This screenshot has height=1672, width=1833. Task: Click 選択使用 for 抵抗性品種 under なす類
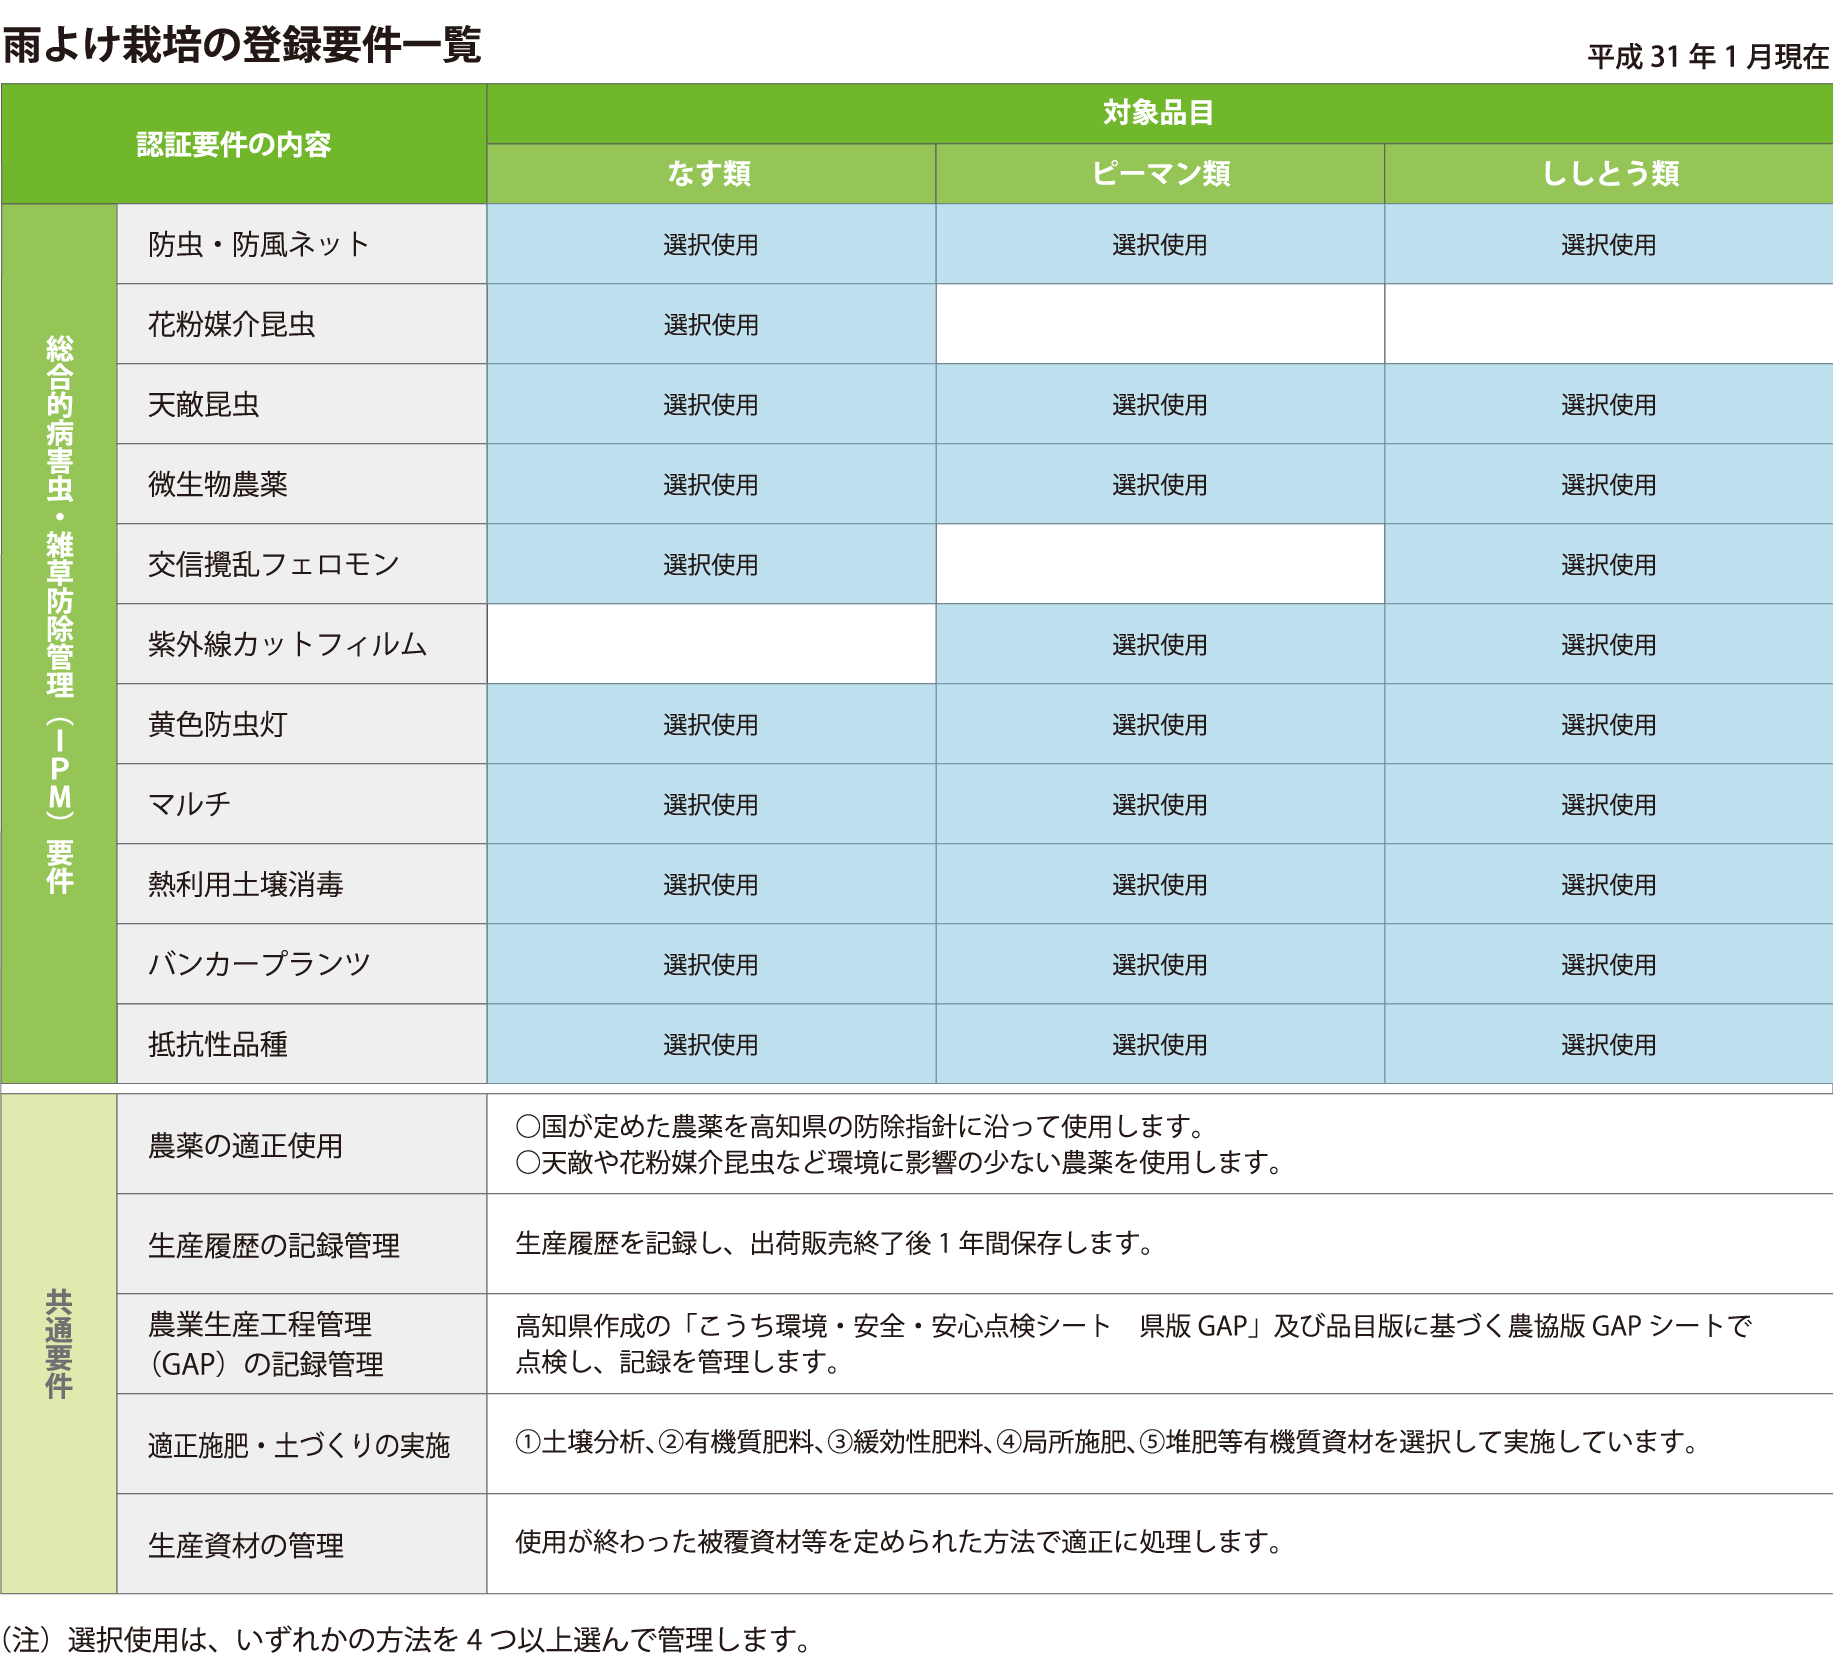[x=711, y=1045]
